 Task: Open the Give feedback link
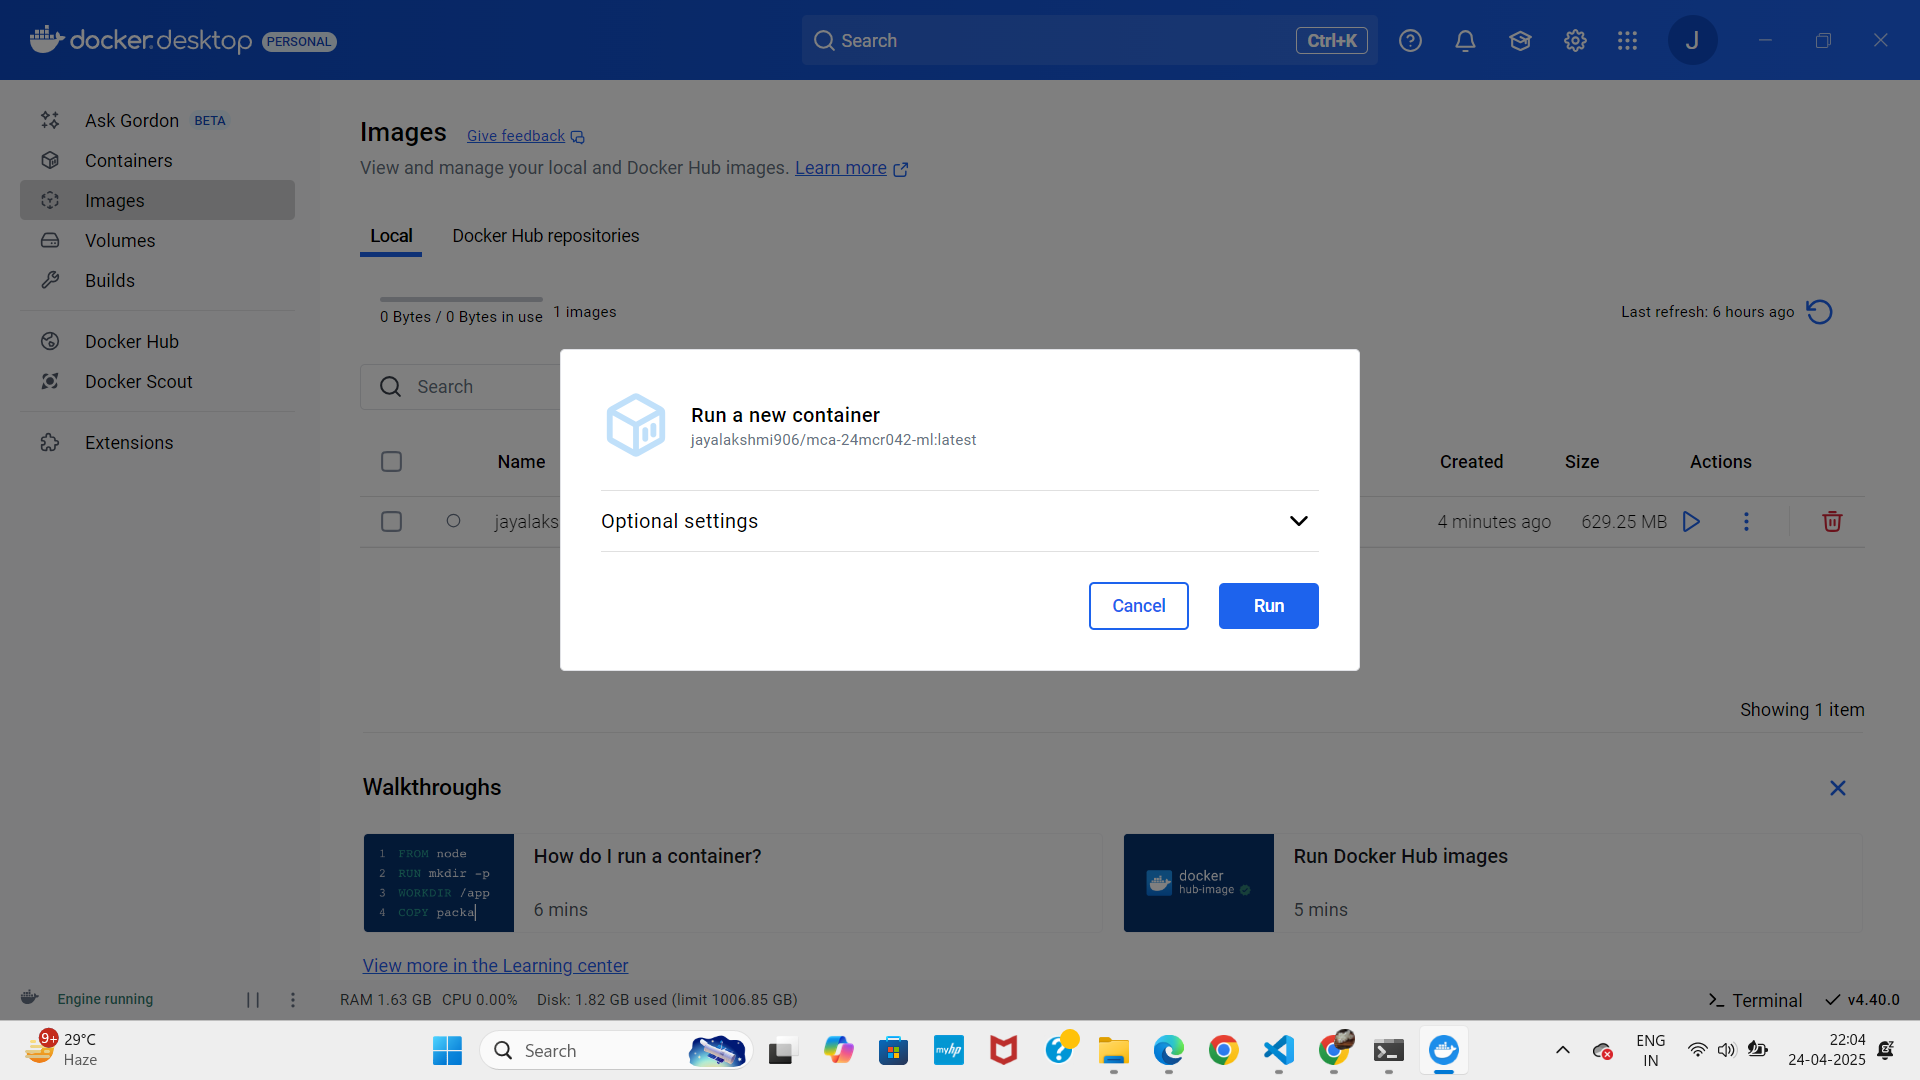click(525, 136)
